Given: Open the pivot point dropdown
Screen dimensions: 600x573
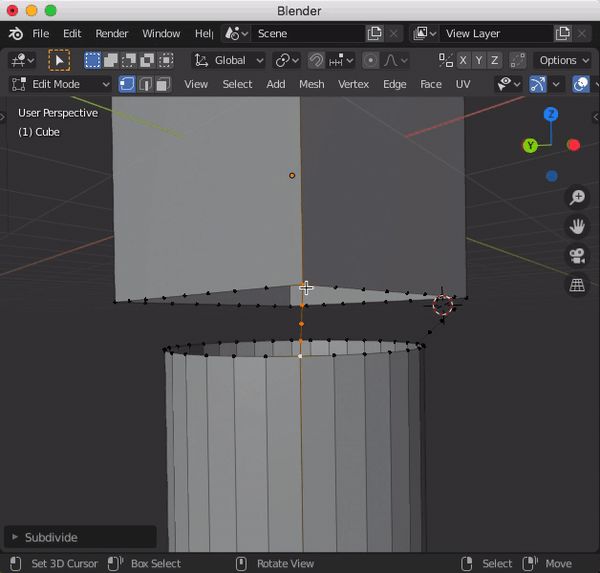Looking at the screenshot, I should pyautogui.click(x=287, y=60).
